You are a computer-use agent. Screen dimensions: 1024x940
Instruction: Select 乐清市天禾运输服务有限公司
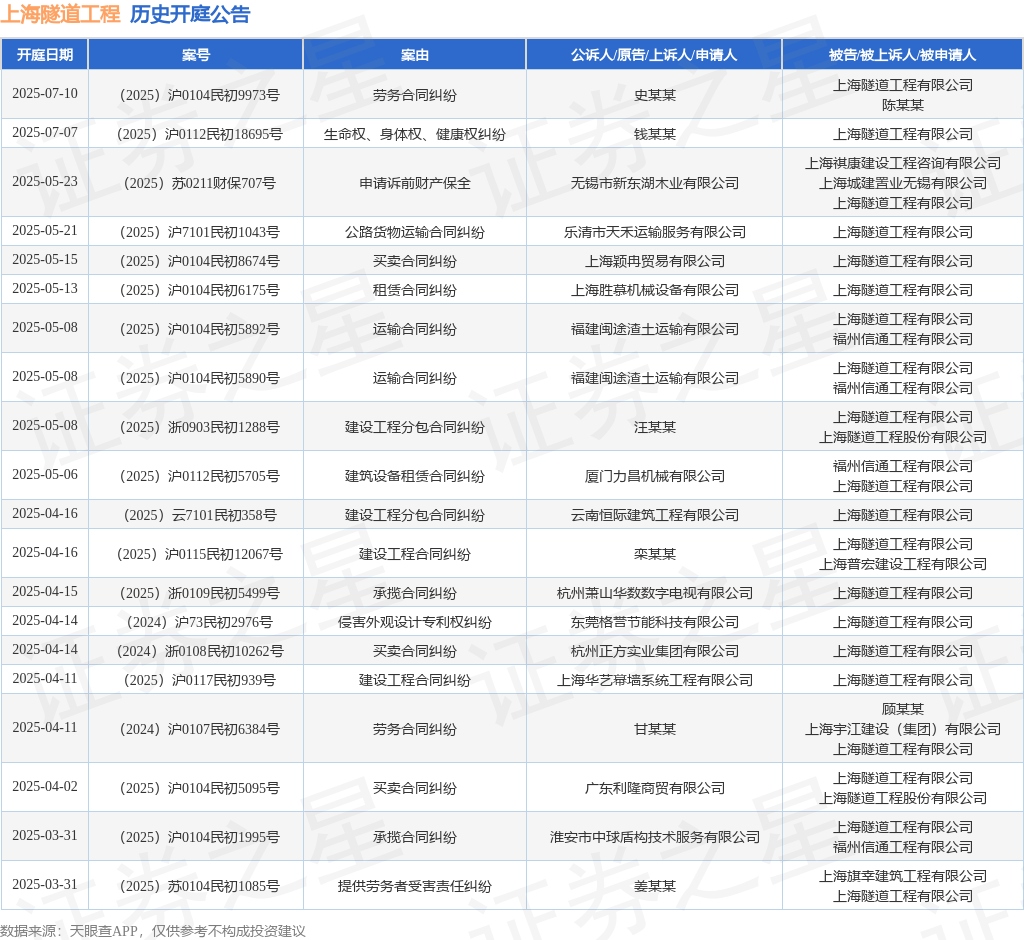(x=654, y=233)
